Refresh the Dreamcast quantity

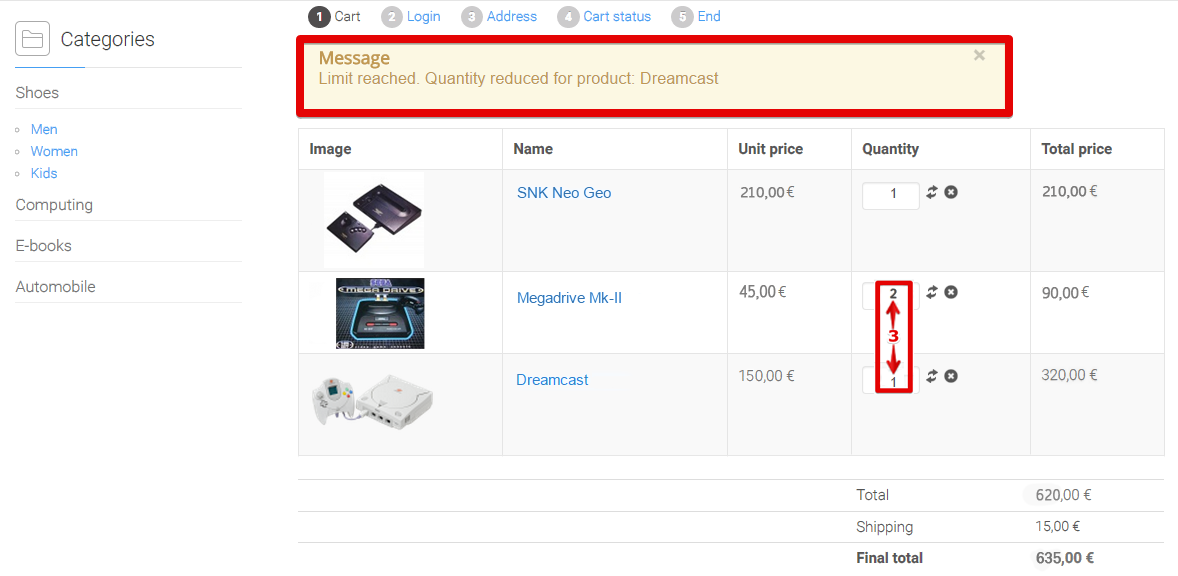pyautogui.click(x=932, y=375)
